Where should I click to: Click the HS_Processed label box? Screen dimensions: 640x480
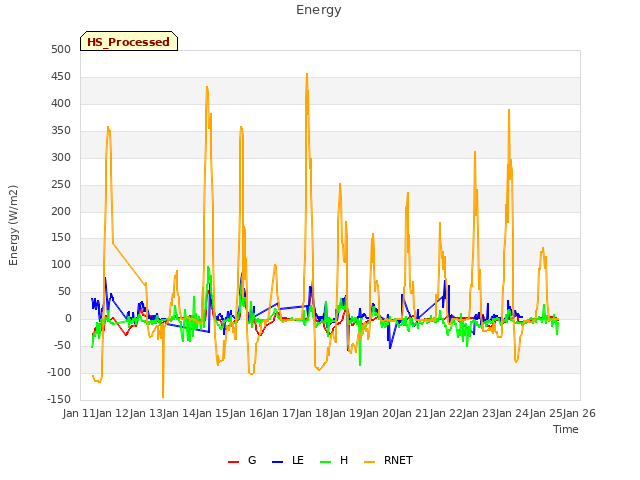tap(129, 41)
